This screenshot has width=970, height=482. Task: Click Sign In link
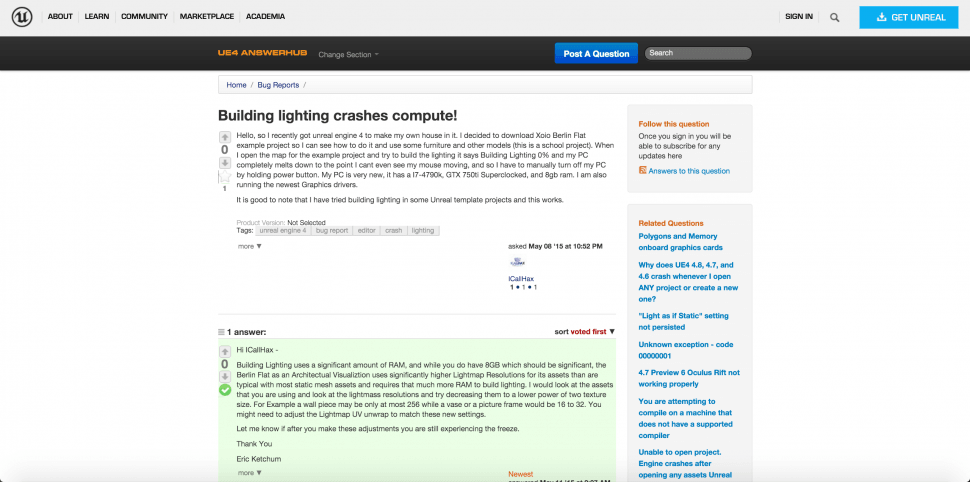pyautogui.click(x=799, y=17)
